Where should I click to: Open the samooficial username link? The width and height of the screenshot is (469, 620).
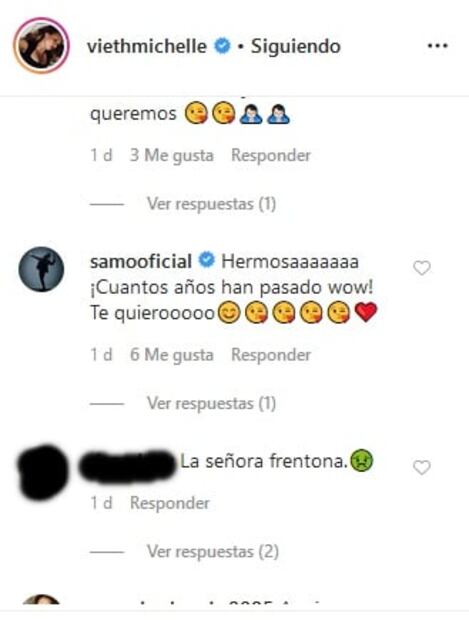[x=141, y=261]
